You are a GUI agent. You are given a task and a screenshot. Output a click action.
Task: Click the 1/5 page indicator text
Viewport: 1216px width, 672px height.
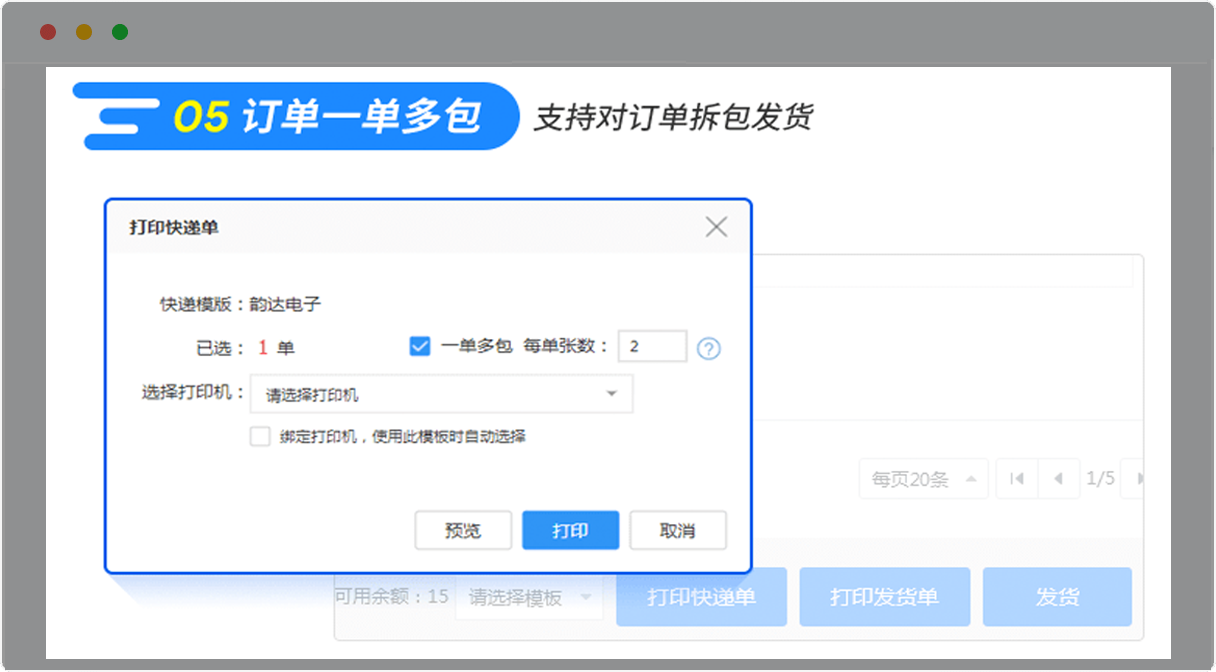(x=1100, y=479)
